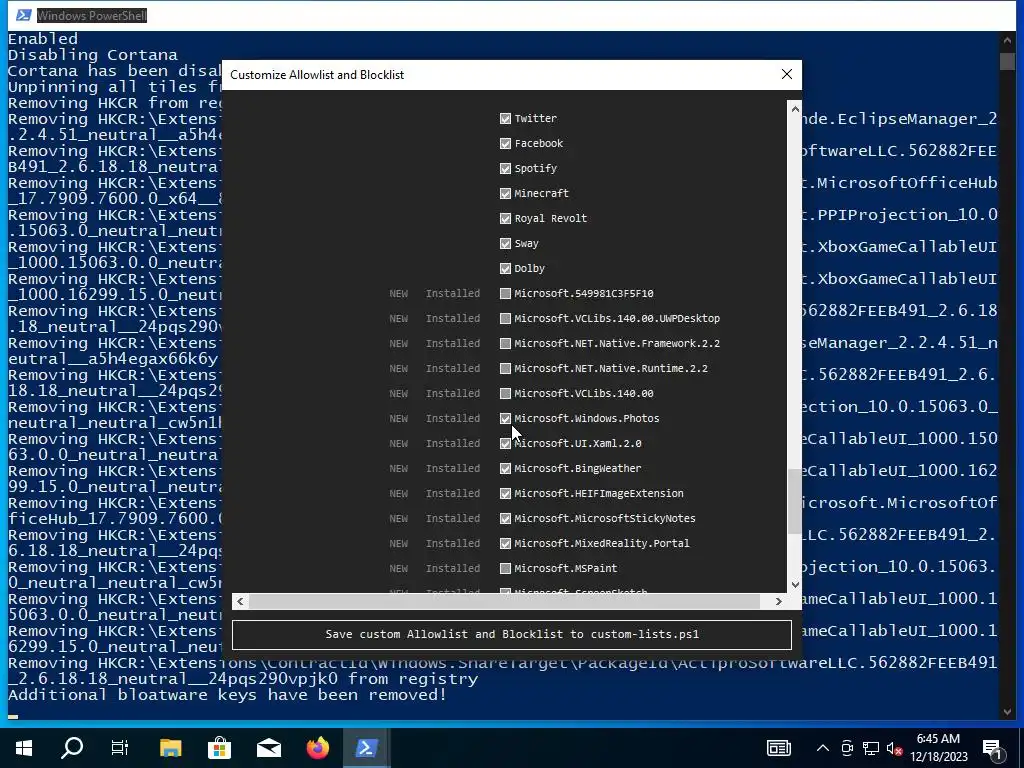Open File Explorer from taskbar

(x=170, y=748)
